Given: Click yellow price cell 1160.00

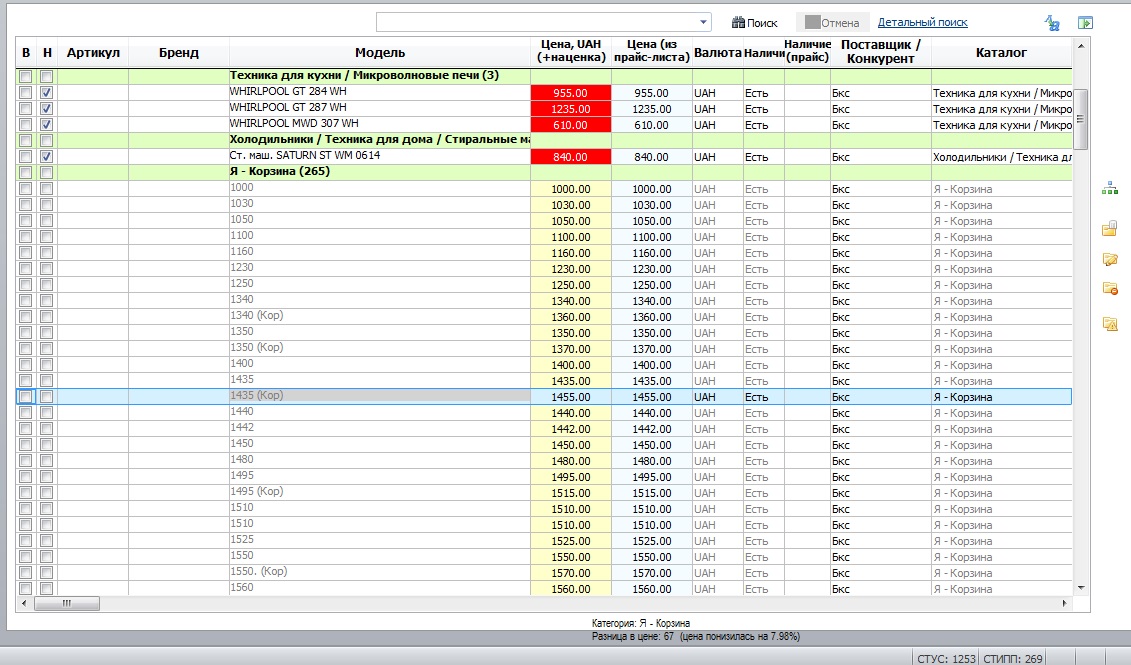Looking at the screenshot, I should (x=571, y=252).
